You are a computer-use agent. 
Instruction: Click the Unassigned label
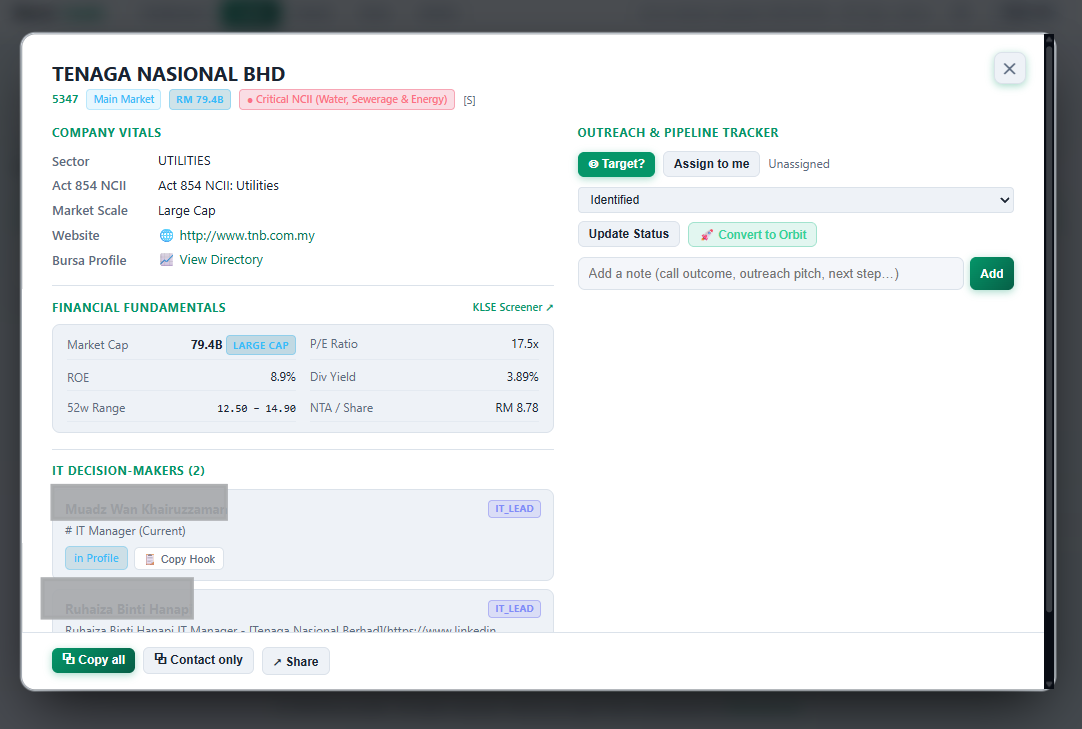tap(798, 164)
